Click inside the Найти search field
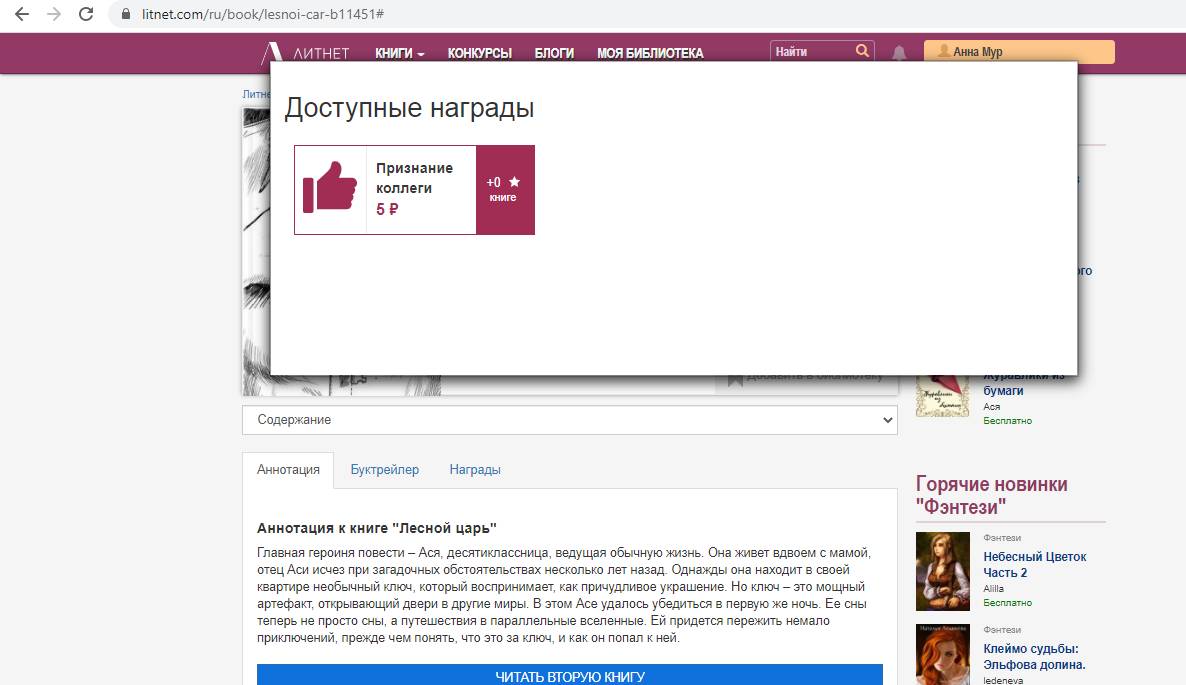This screenshot has width=1186, height=685. [x=810, y=52]
